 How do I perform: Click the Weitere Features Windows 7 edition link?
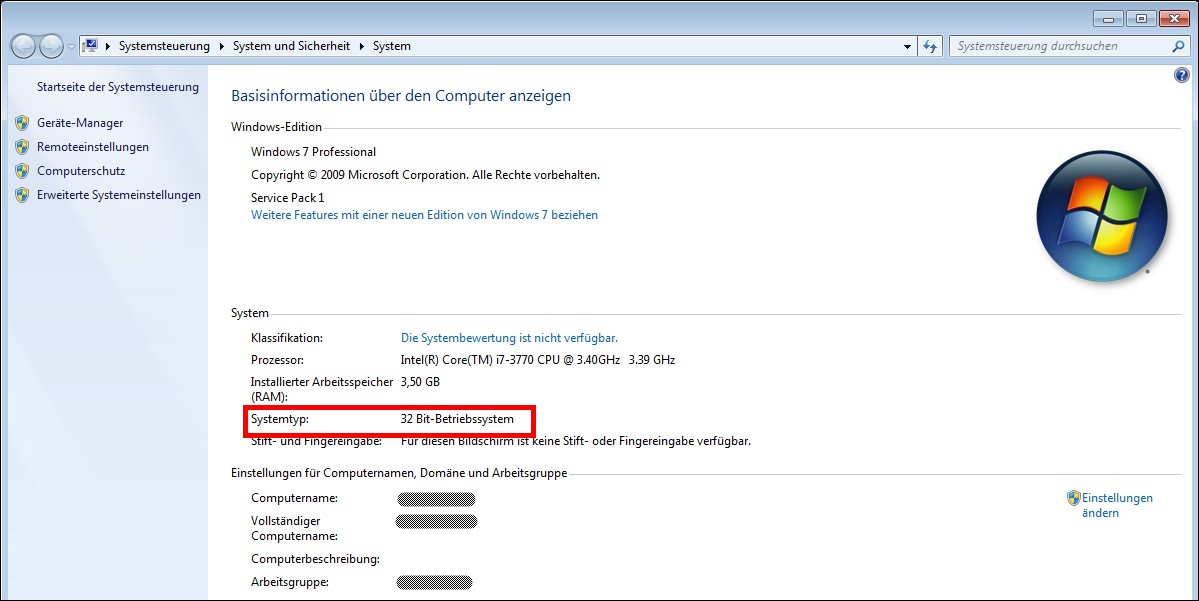[x=424, y=215]
